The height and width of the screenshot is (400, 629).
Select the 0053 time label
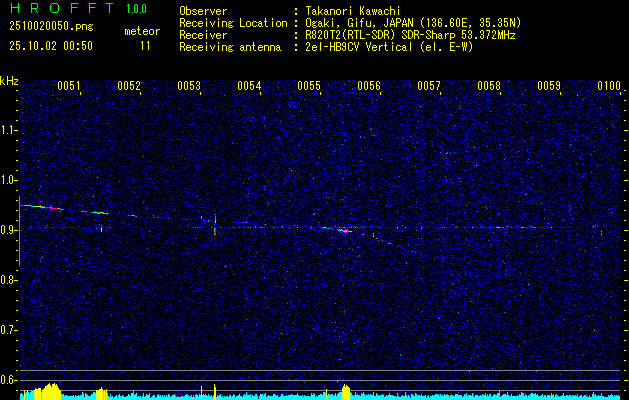189,86
